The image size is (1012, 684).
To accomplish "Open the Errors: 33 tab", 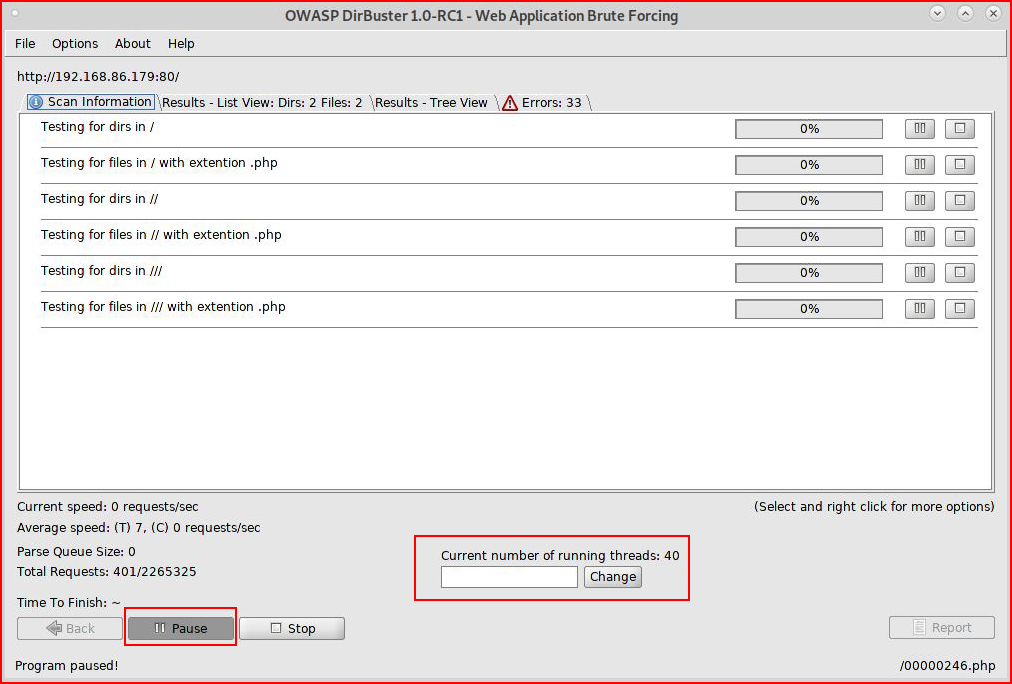I will coord(542,103).
